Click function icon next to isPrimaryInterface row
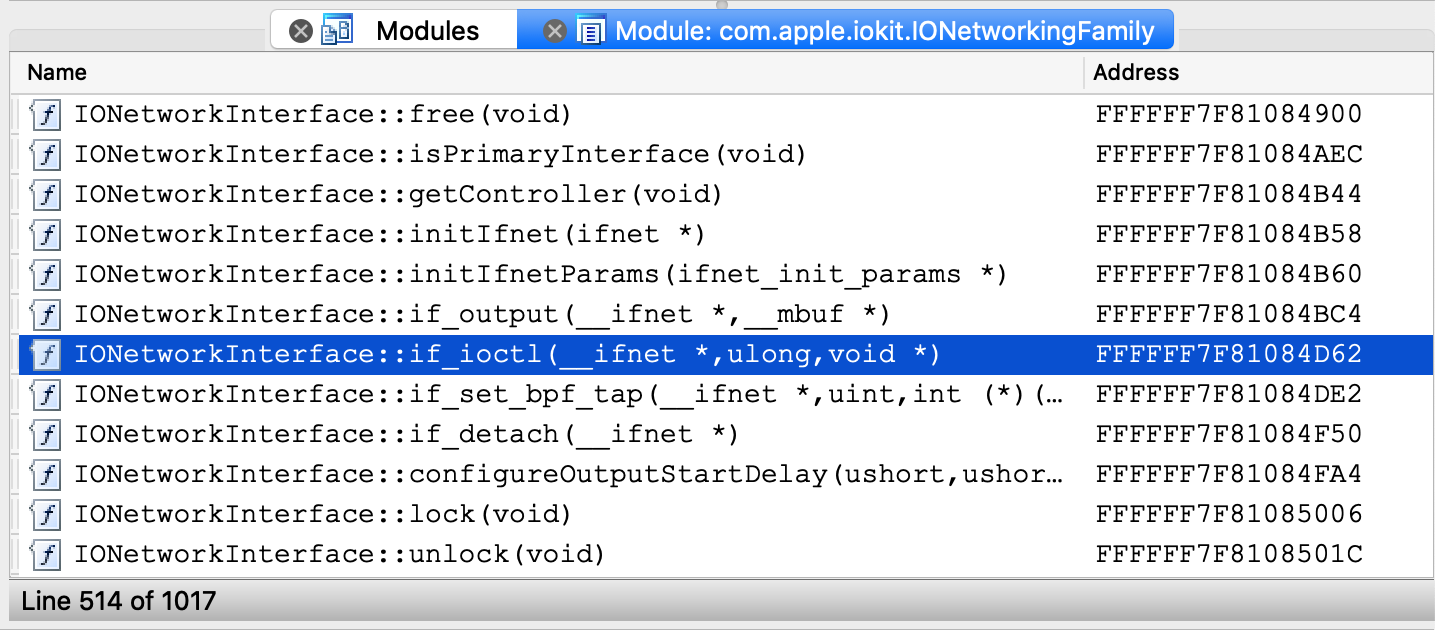Viewport: 1435px width, 630px height. pos(46,155)
